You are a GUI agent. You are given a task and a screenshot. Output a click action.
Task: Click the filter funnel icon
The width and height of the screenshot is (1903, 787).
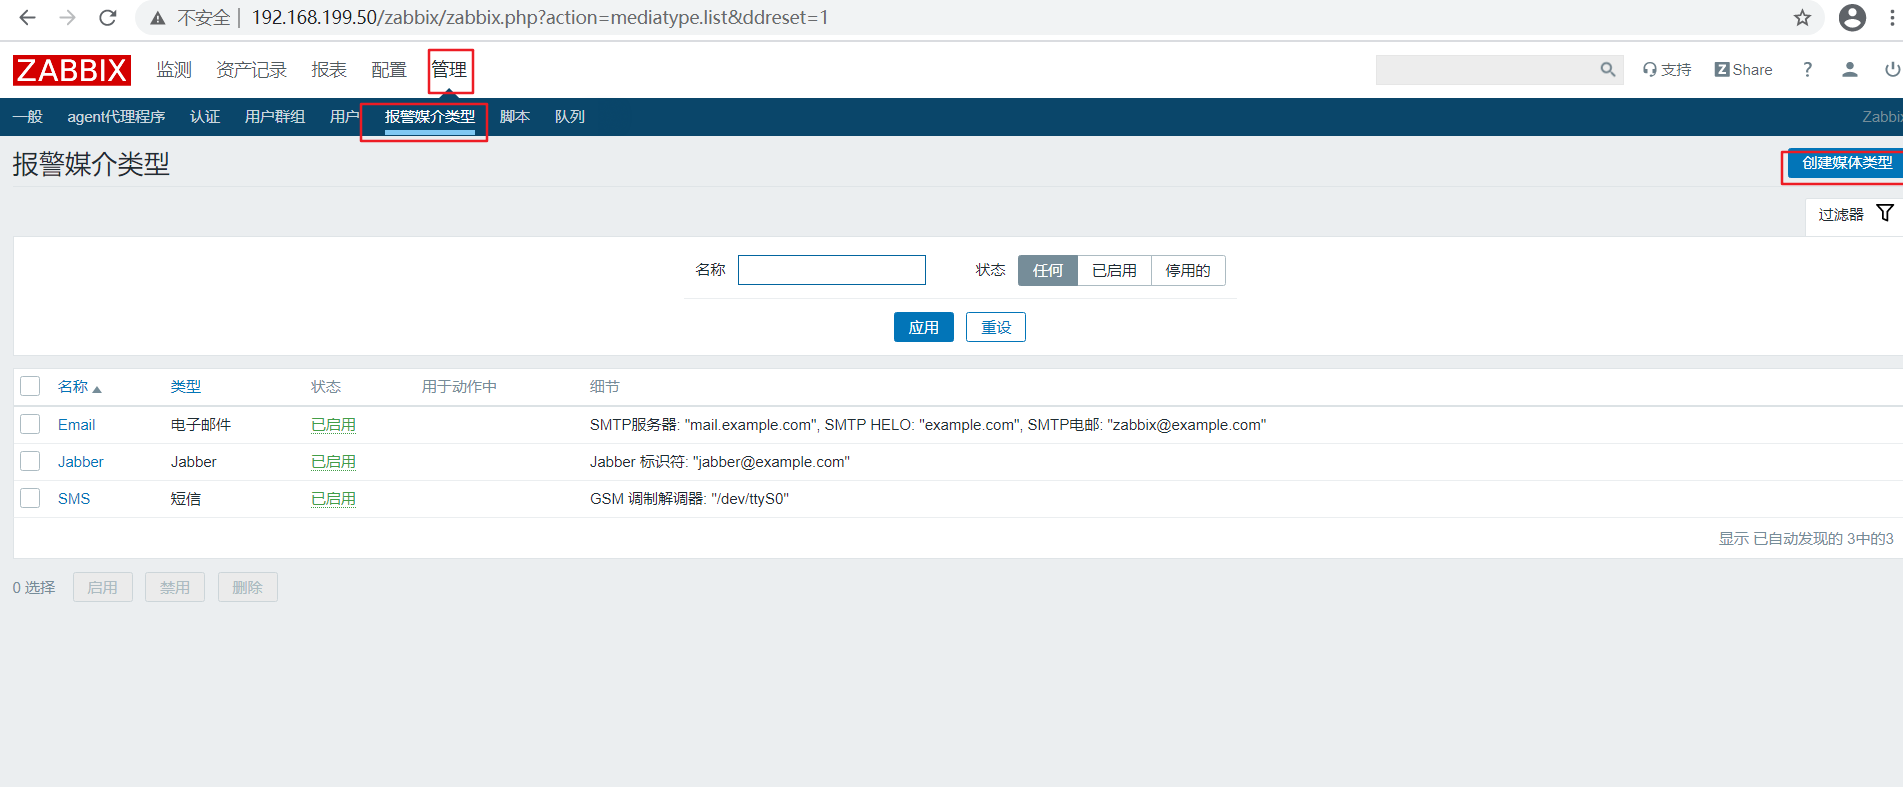pyautogui.click(x=1885, y=213)
